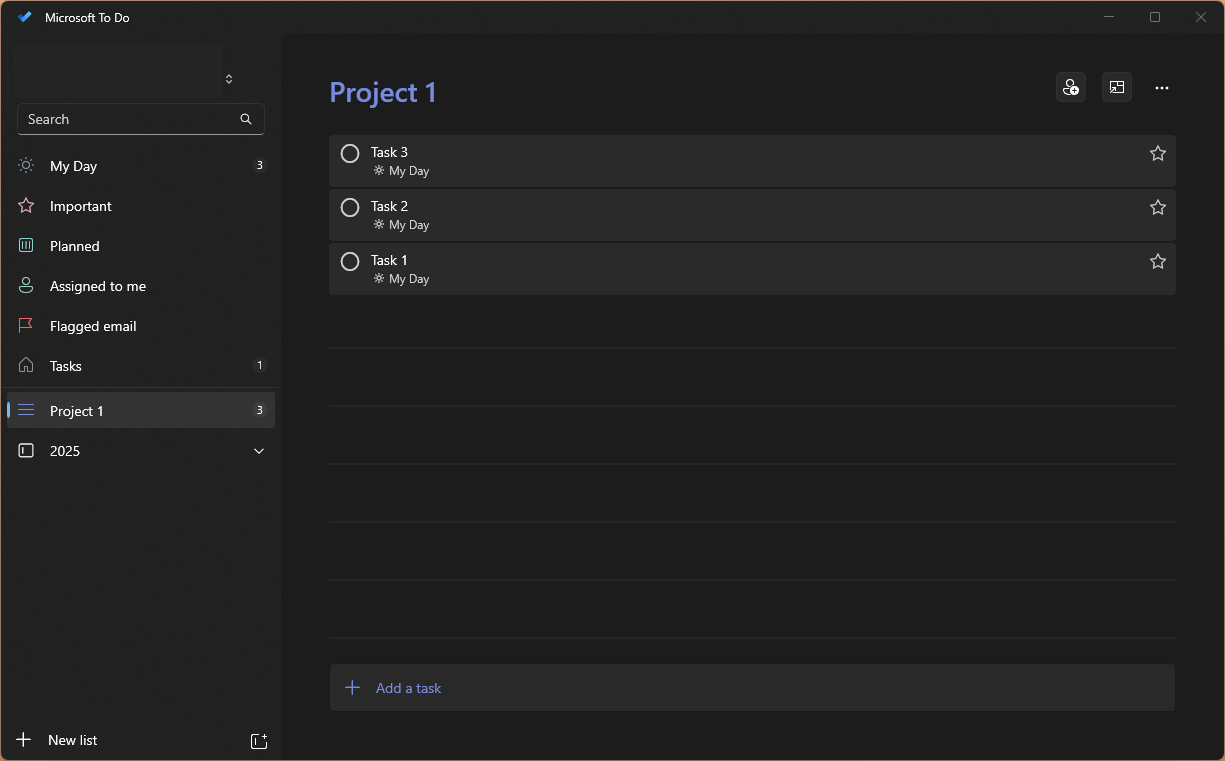Click the Add a task field
Viewport: 1225px width, 761px height.
click(x=752, y=688)
